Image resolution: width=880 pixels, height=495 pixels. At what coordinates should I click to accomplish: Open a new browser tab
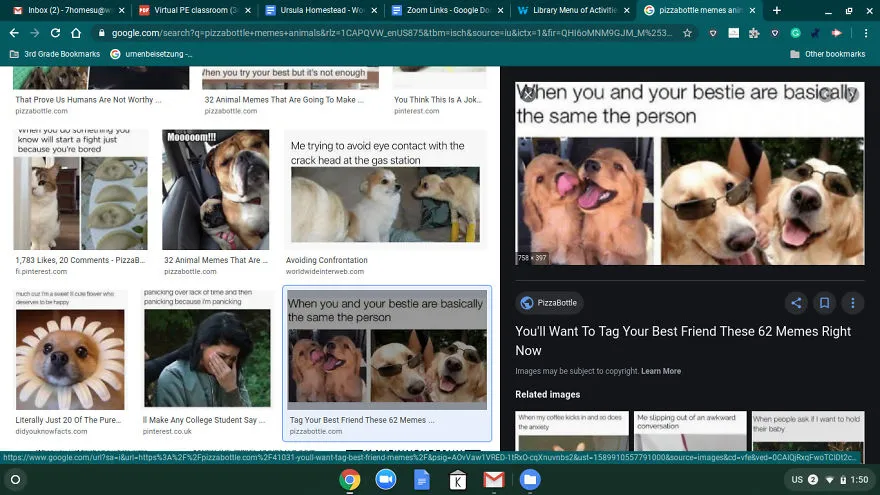click(777, 10)
